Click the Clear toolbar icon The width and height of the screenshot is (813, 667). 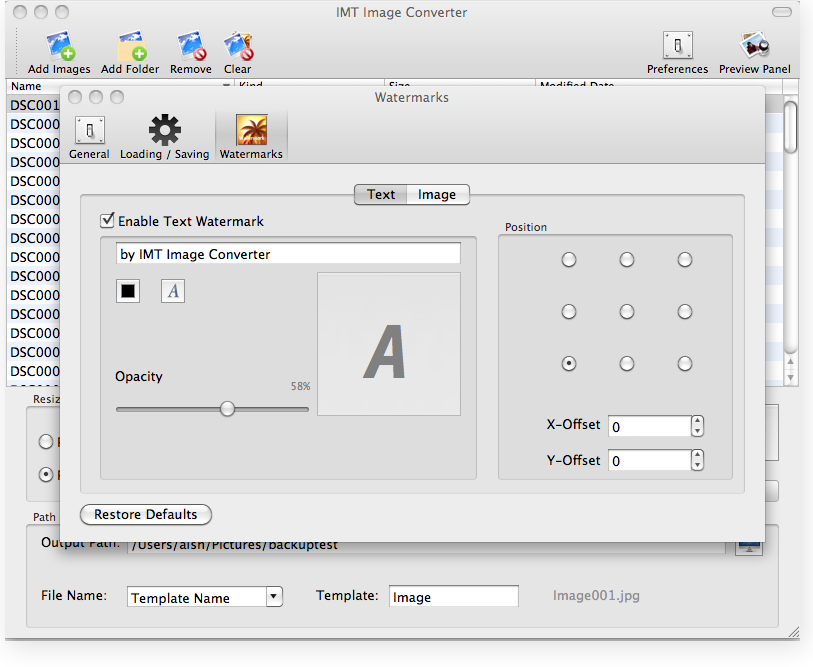tap(237, 52)
